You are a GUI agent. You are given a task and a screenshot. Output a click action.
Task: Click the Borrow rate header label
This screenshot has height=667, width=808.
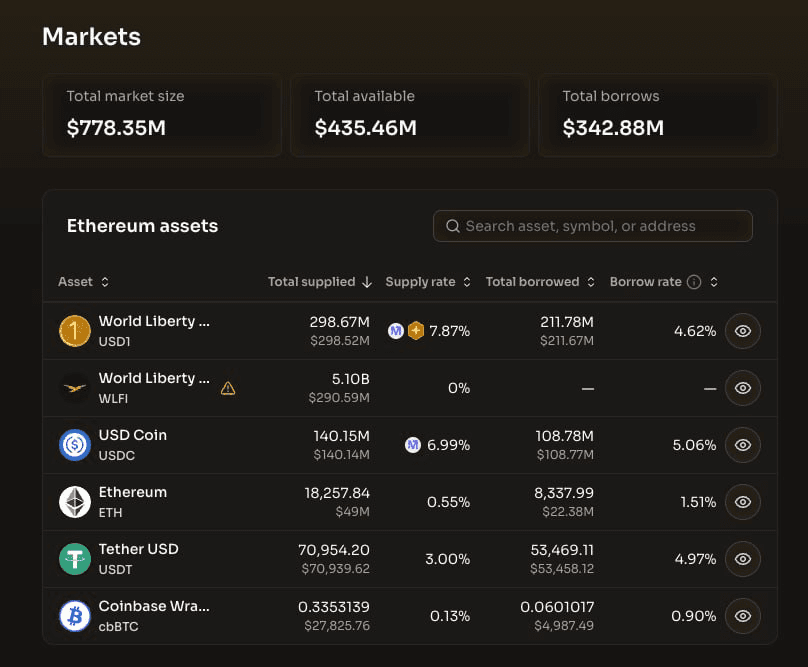646,282
